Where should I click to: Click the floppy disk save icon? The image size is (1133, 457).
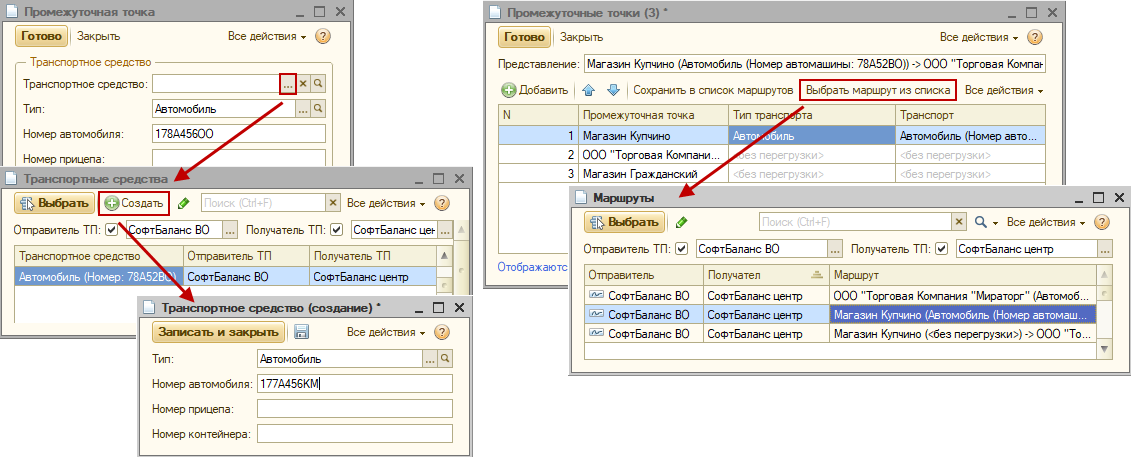pos(301,332)
